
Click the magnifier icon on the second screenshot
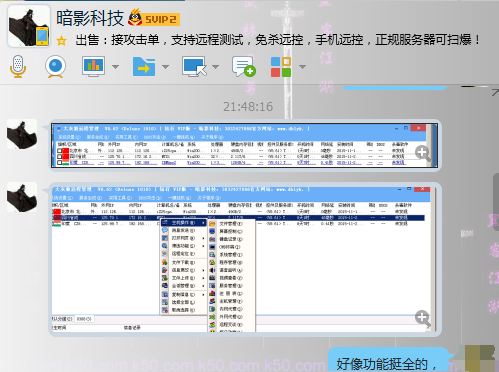[x=423, y=318]
